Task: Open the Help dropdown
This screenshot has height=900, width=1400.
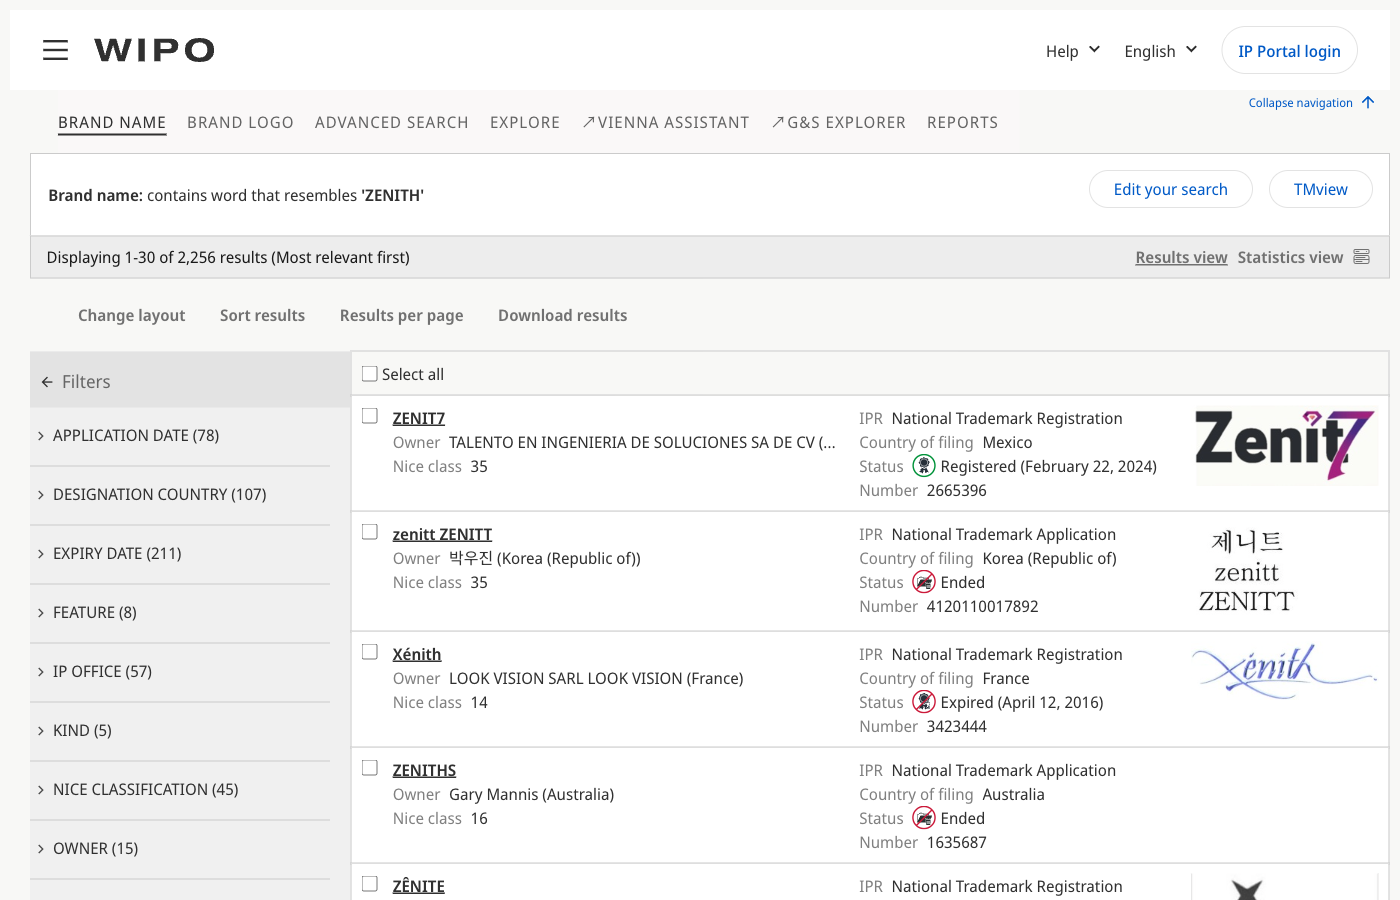Action: [1073, 51]
